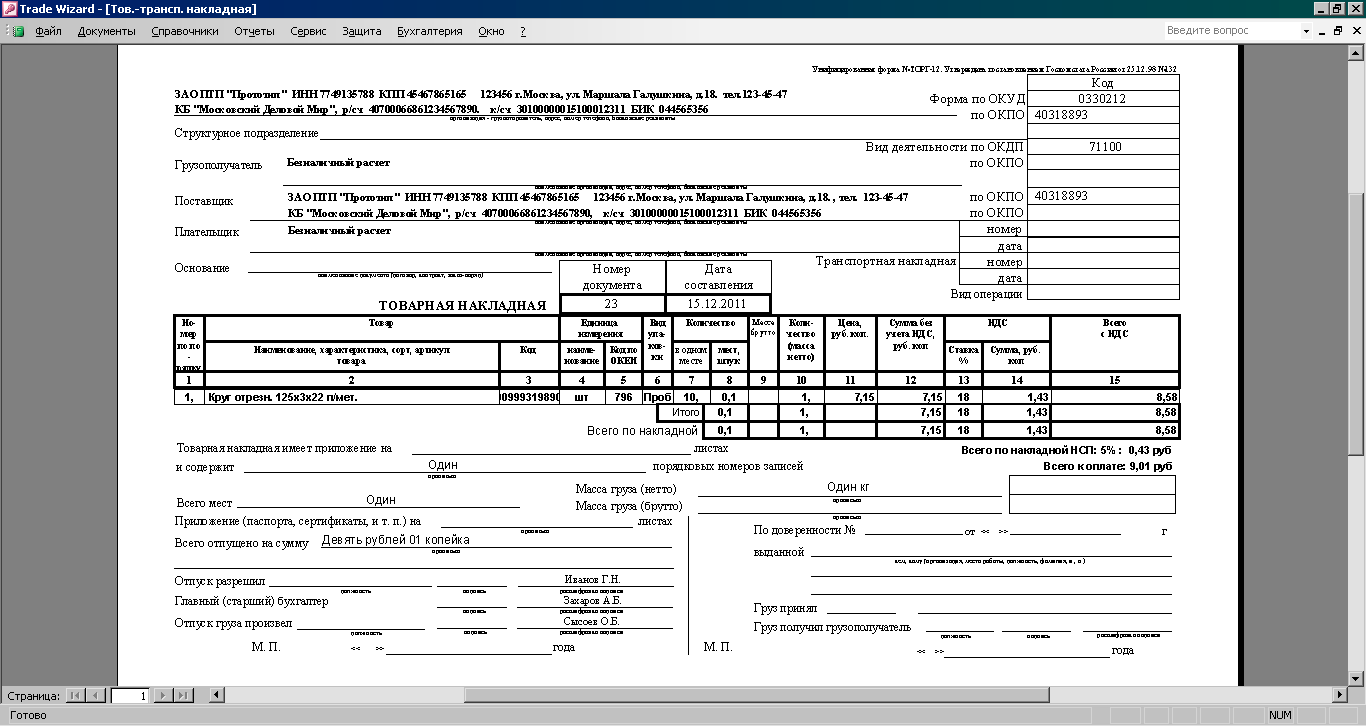Viewport: 1366px width, 726px height.
Task: Click the 'Грузополучатель' label
Action: click(218, 166)
